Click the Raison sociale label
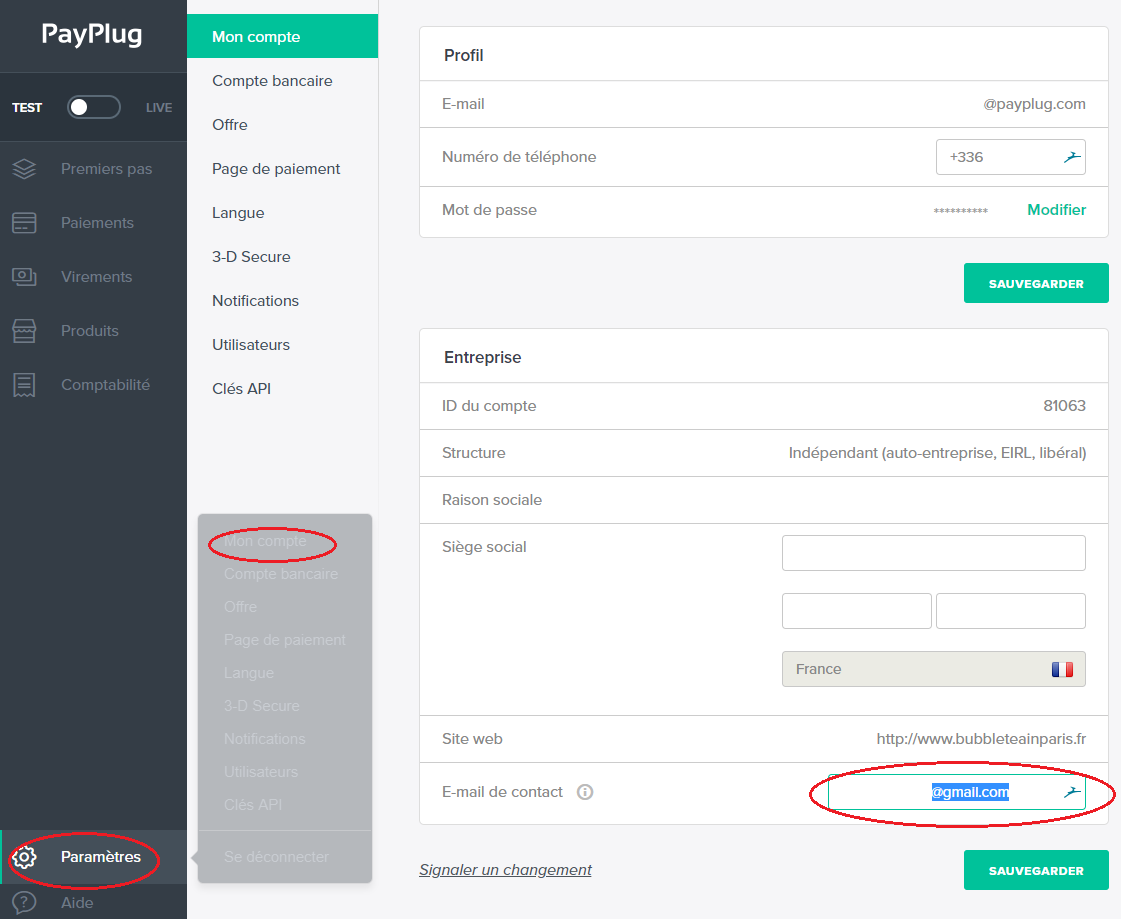Viewport: 1121px width, 919px height. [x=492, y=500]
